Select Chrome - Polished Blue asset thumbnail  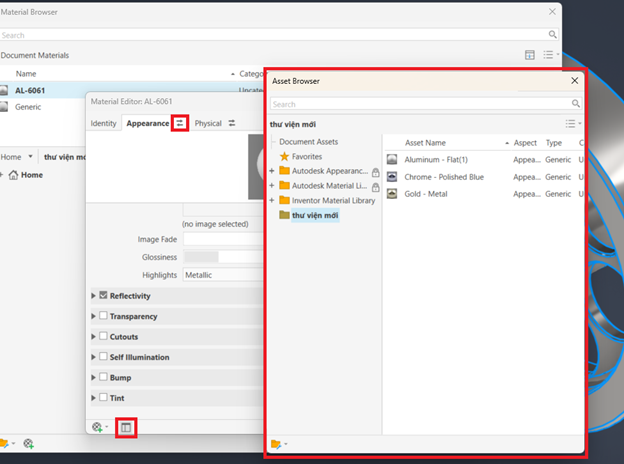(392, 177)
